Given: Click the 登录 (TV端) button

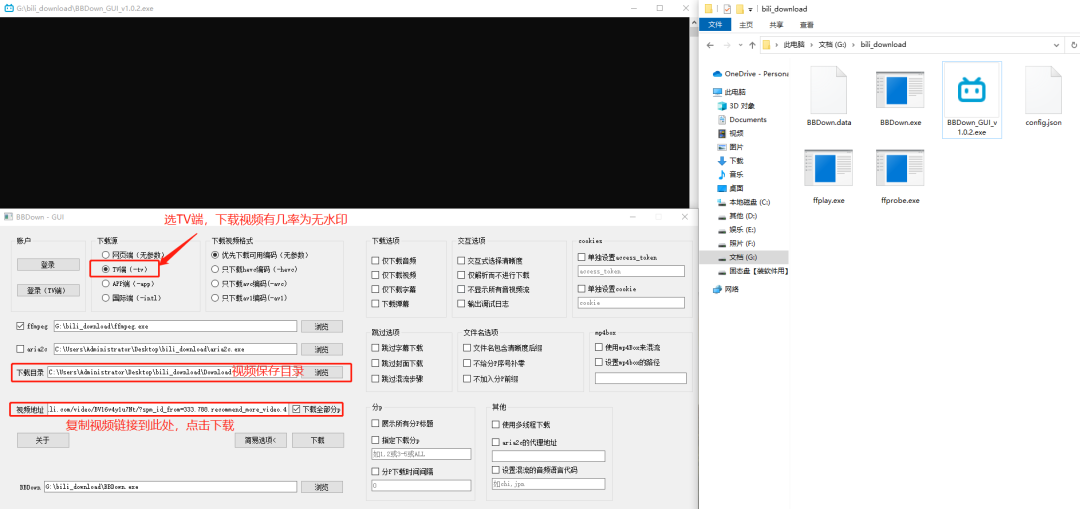Looking at the screenshot, I should pyautogui.click(x=48, y=290).
